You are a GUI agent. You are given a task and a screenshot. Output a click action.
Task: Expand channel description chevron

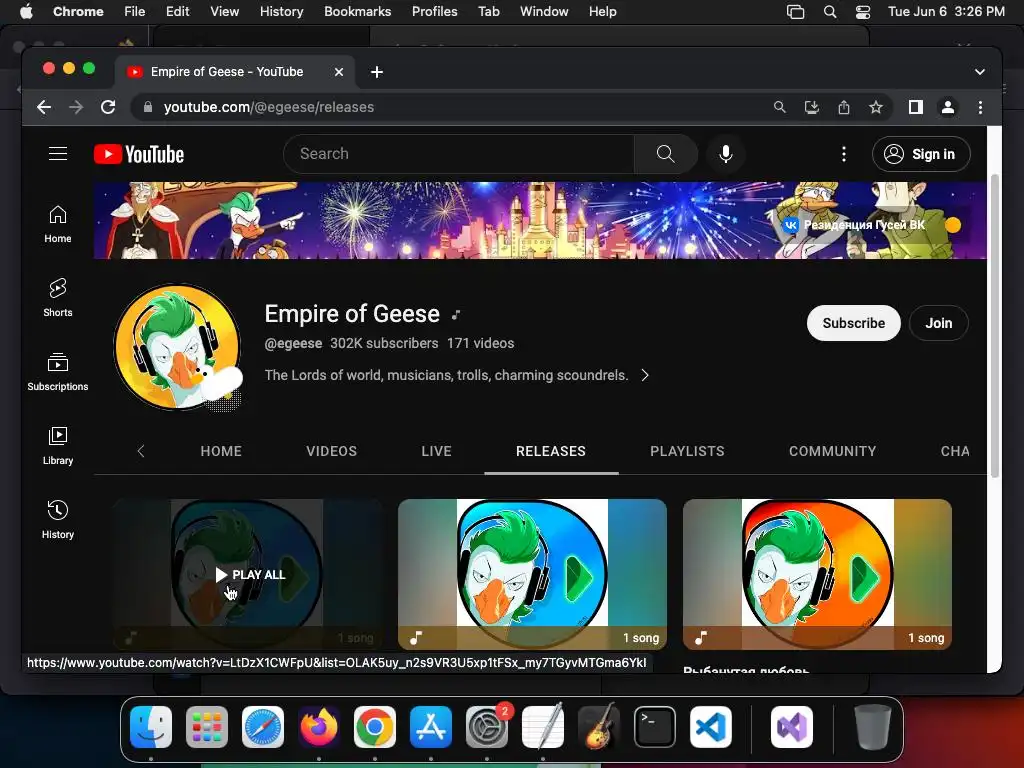click(x=645, y=375)
